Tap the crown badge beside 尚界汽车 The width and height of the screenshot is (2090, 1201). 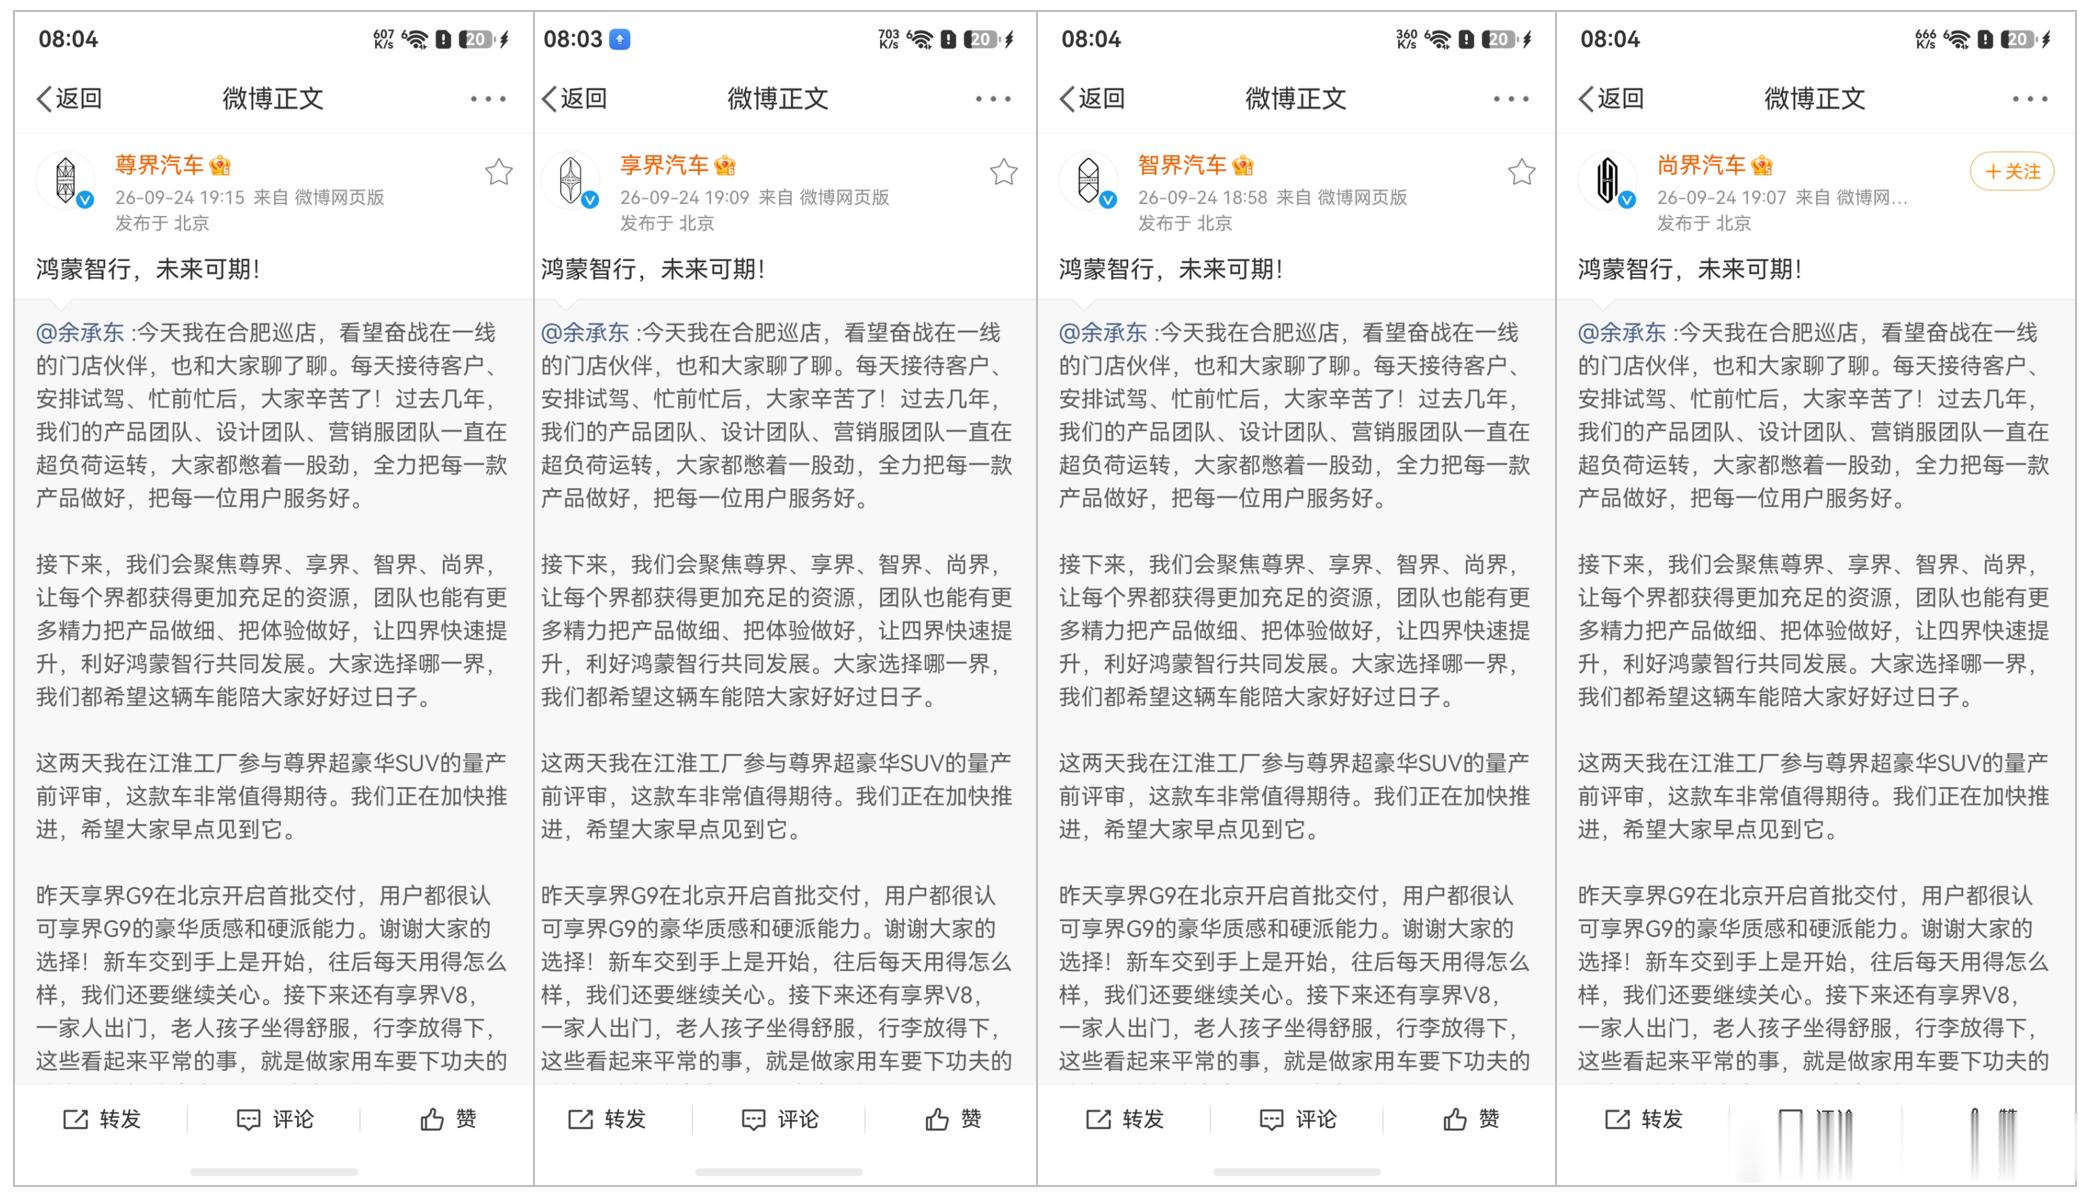(1763, 165)
